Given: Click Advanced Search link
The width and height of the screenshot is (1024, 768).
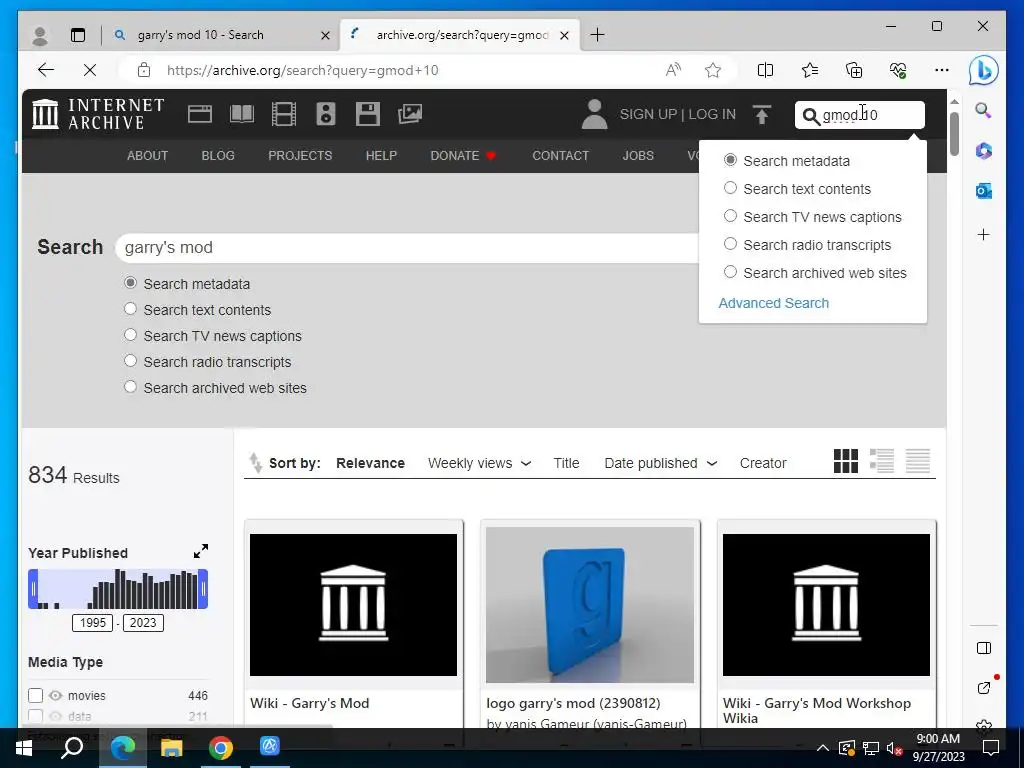Looking at the screenshot, I should 773,303.
